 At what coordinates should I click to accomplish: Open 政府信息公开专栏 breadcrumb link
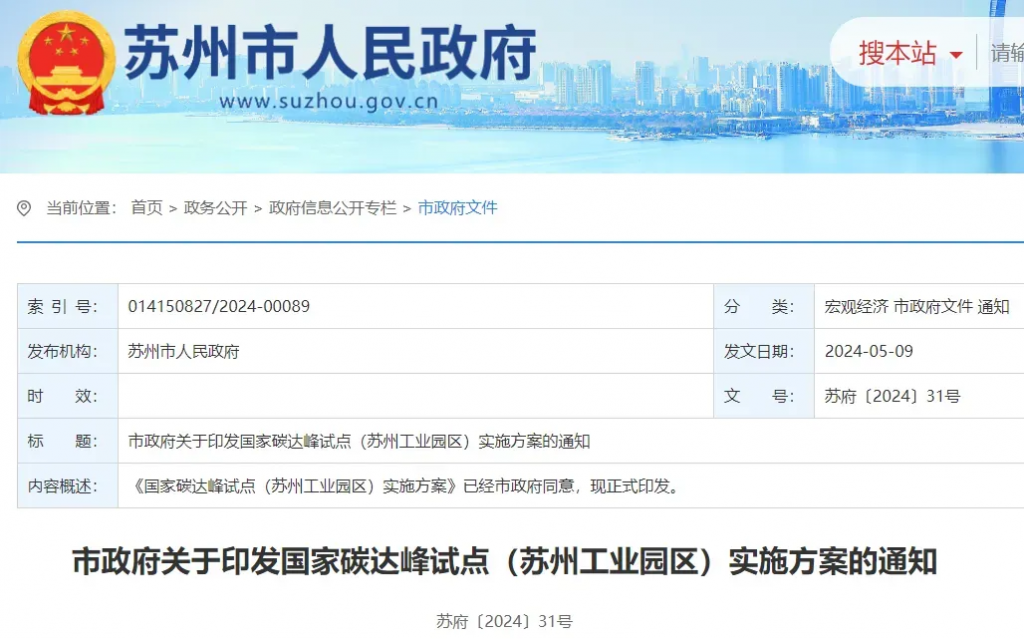(x=332, y=208)
